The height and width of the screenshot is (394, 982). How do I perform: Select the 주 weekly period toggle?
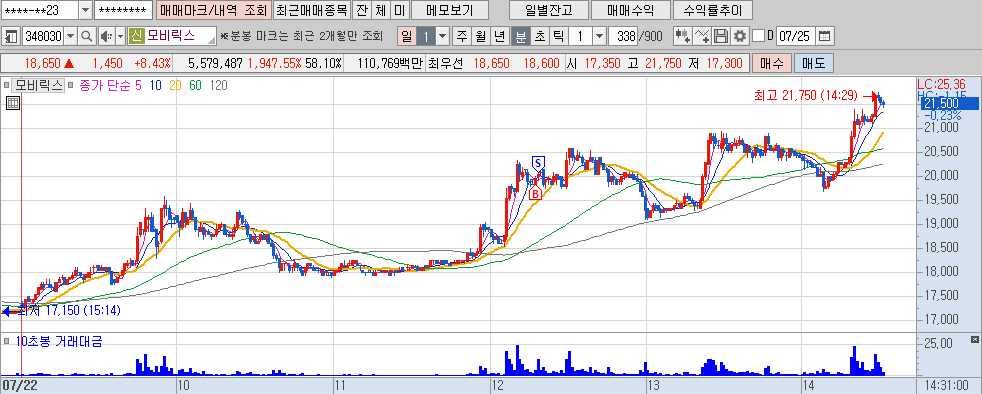(x=462, y=36)
